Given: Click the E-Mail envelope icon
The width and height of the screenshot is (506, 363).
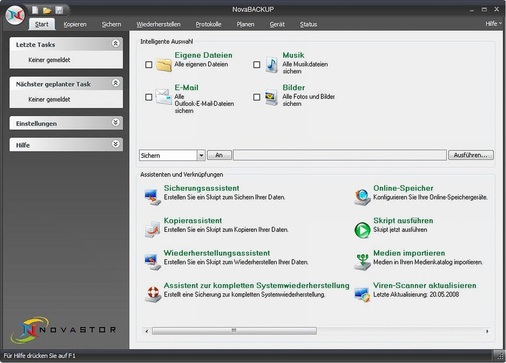Looking at the screenshot, I should point(164,97).
